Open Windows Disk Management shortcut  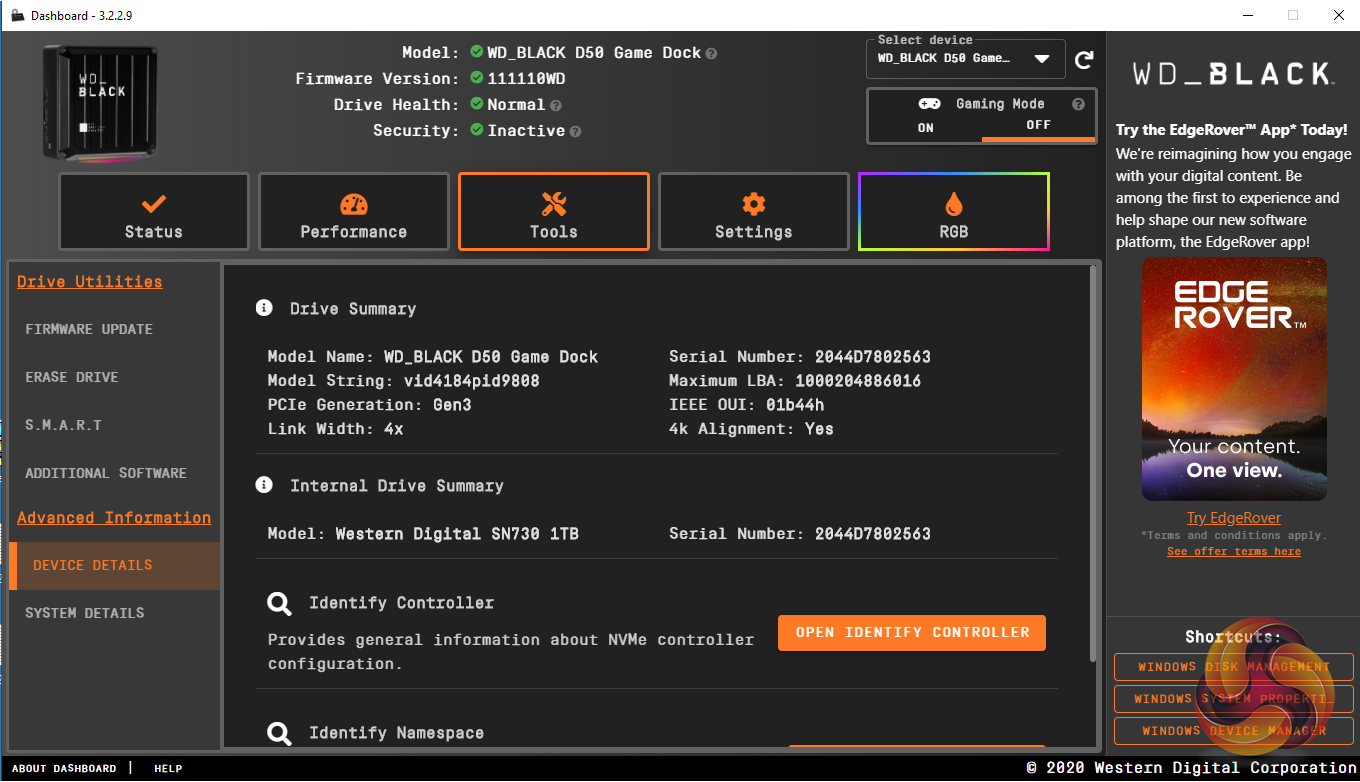pyautogui.click(x=1233, y=667)
